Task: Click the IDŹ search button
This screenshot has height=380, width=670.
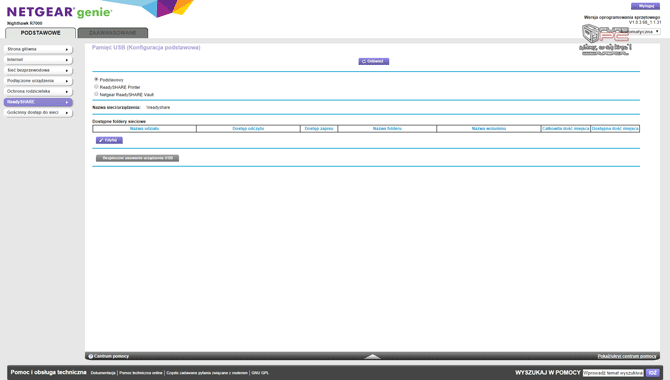Action: 652,373
